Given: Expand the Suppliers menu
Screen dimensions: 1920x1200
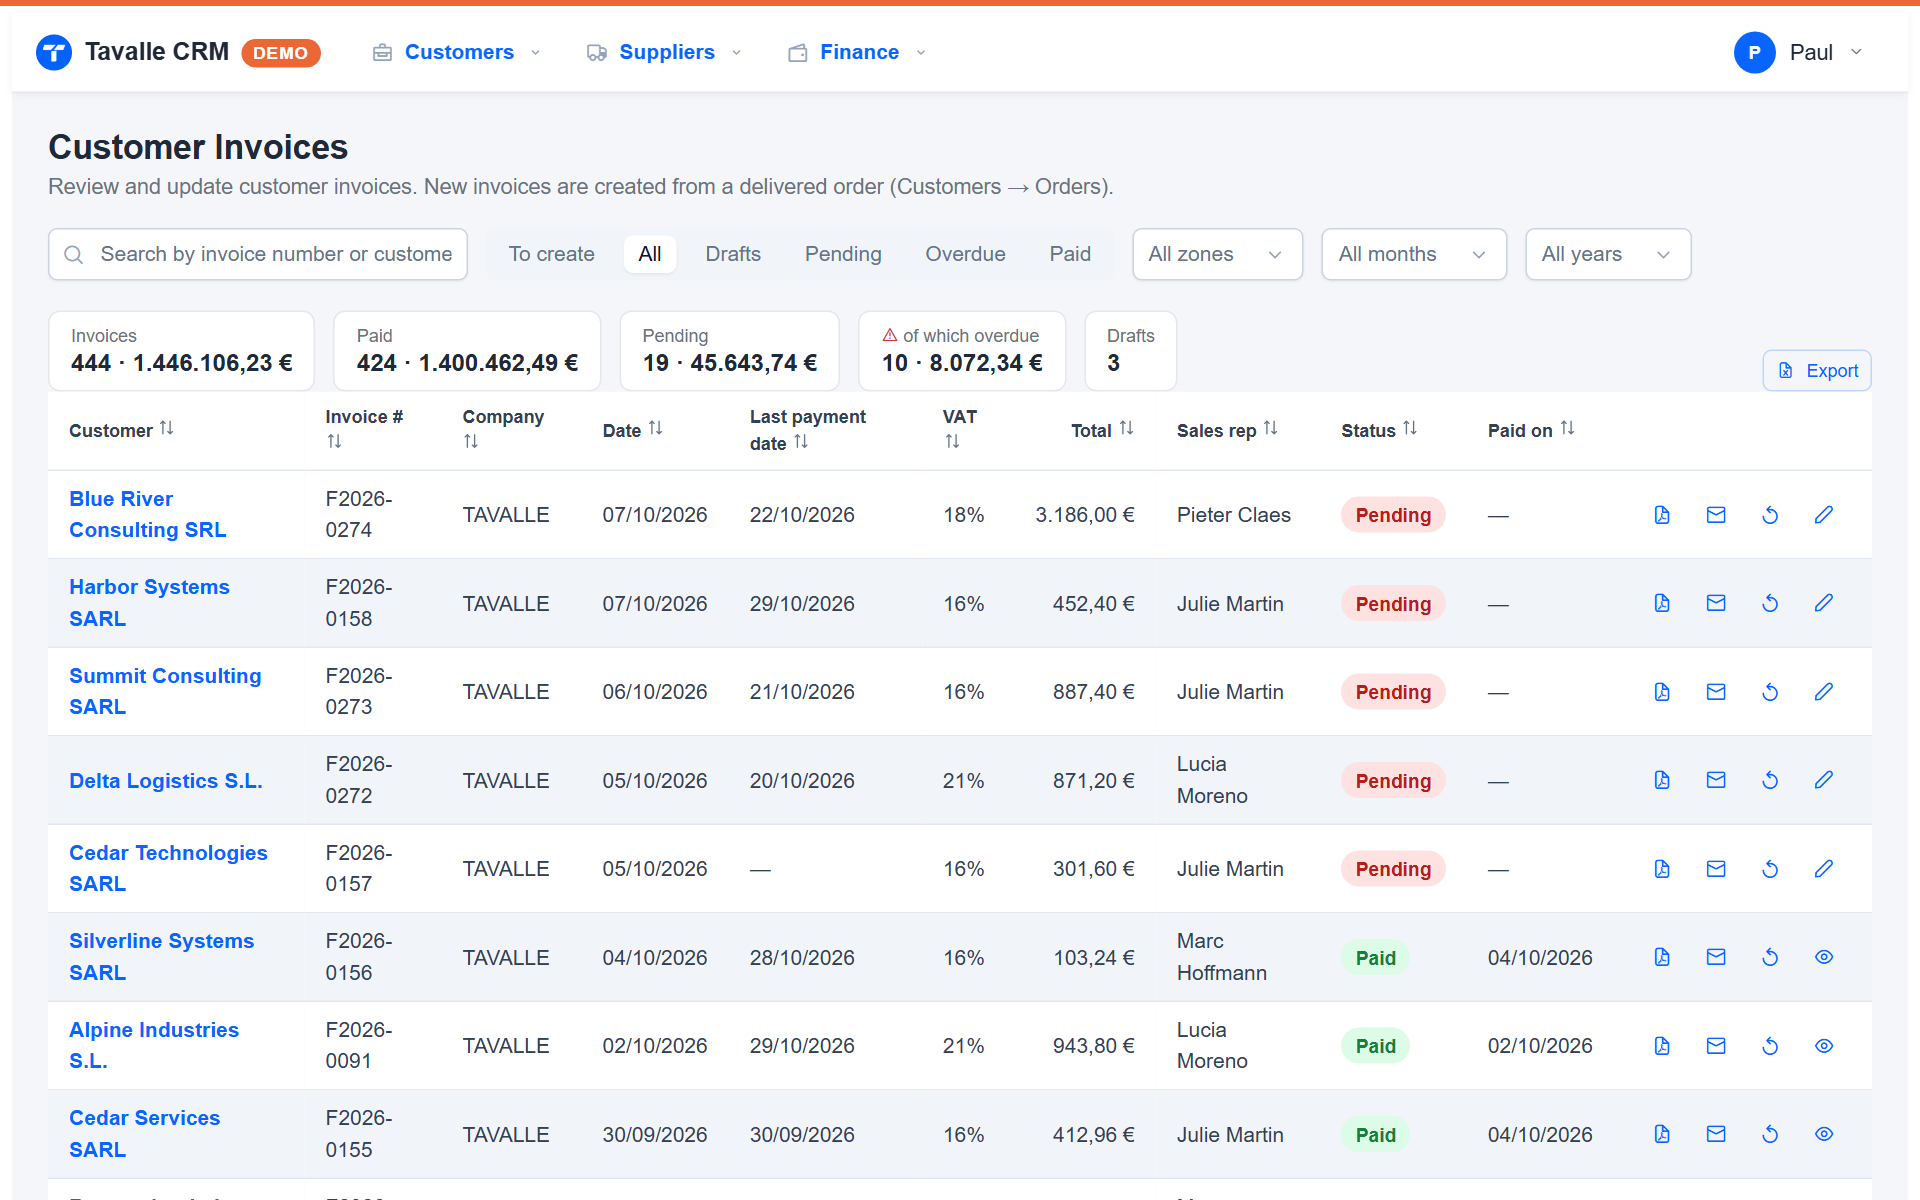Looking at the screenshot, I should (665, 52).
